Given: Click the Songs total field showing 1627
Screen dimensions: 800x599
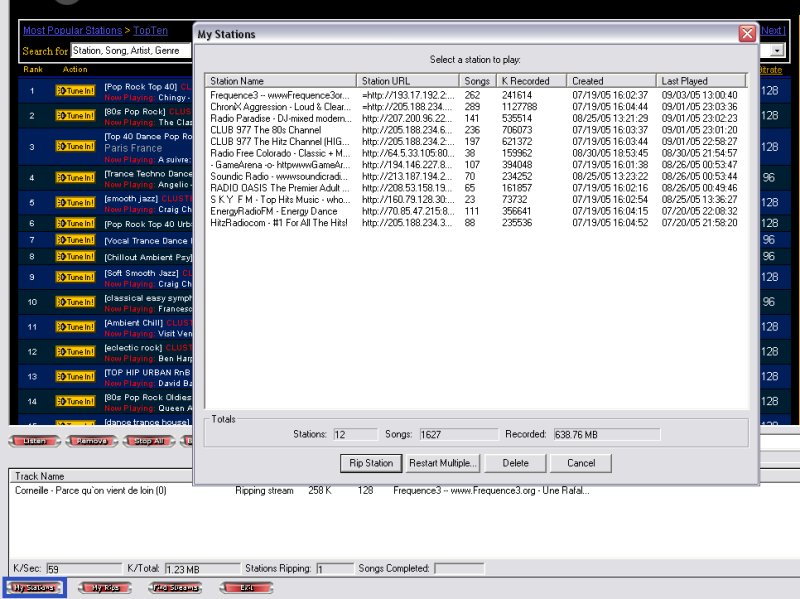Looking at the screenshot, I should (x=459, y=435).
